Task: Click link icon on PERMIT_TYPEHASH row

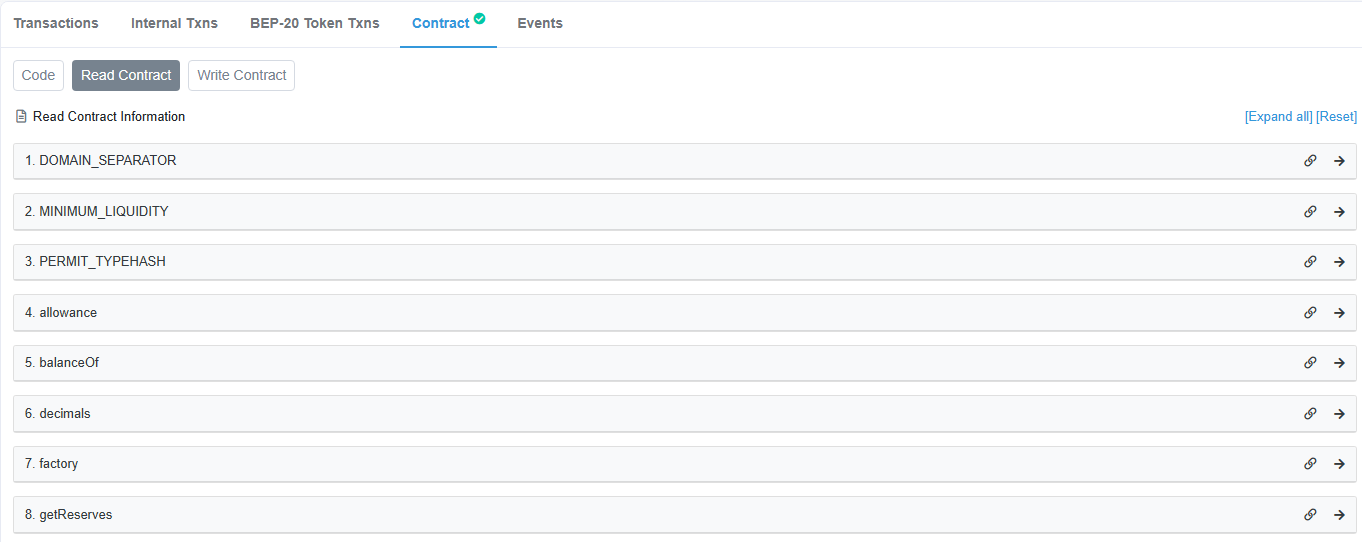Action: (x=1310, y=262)
